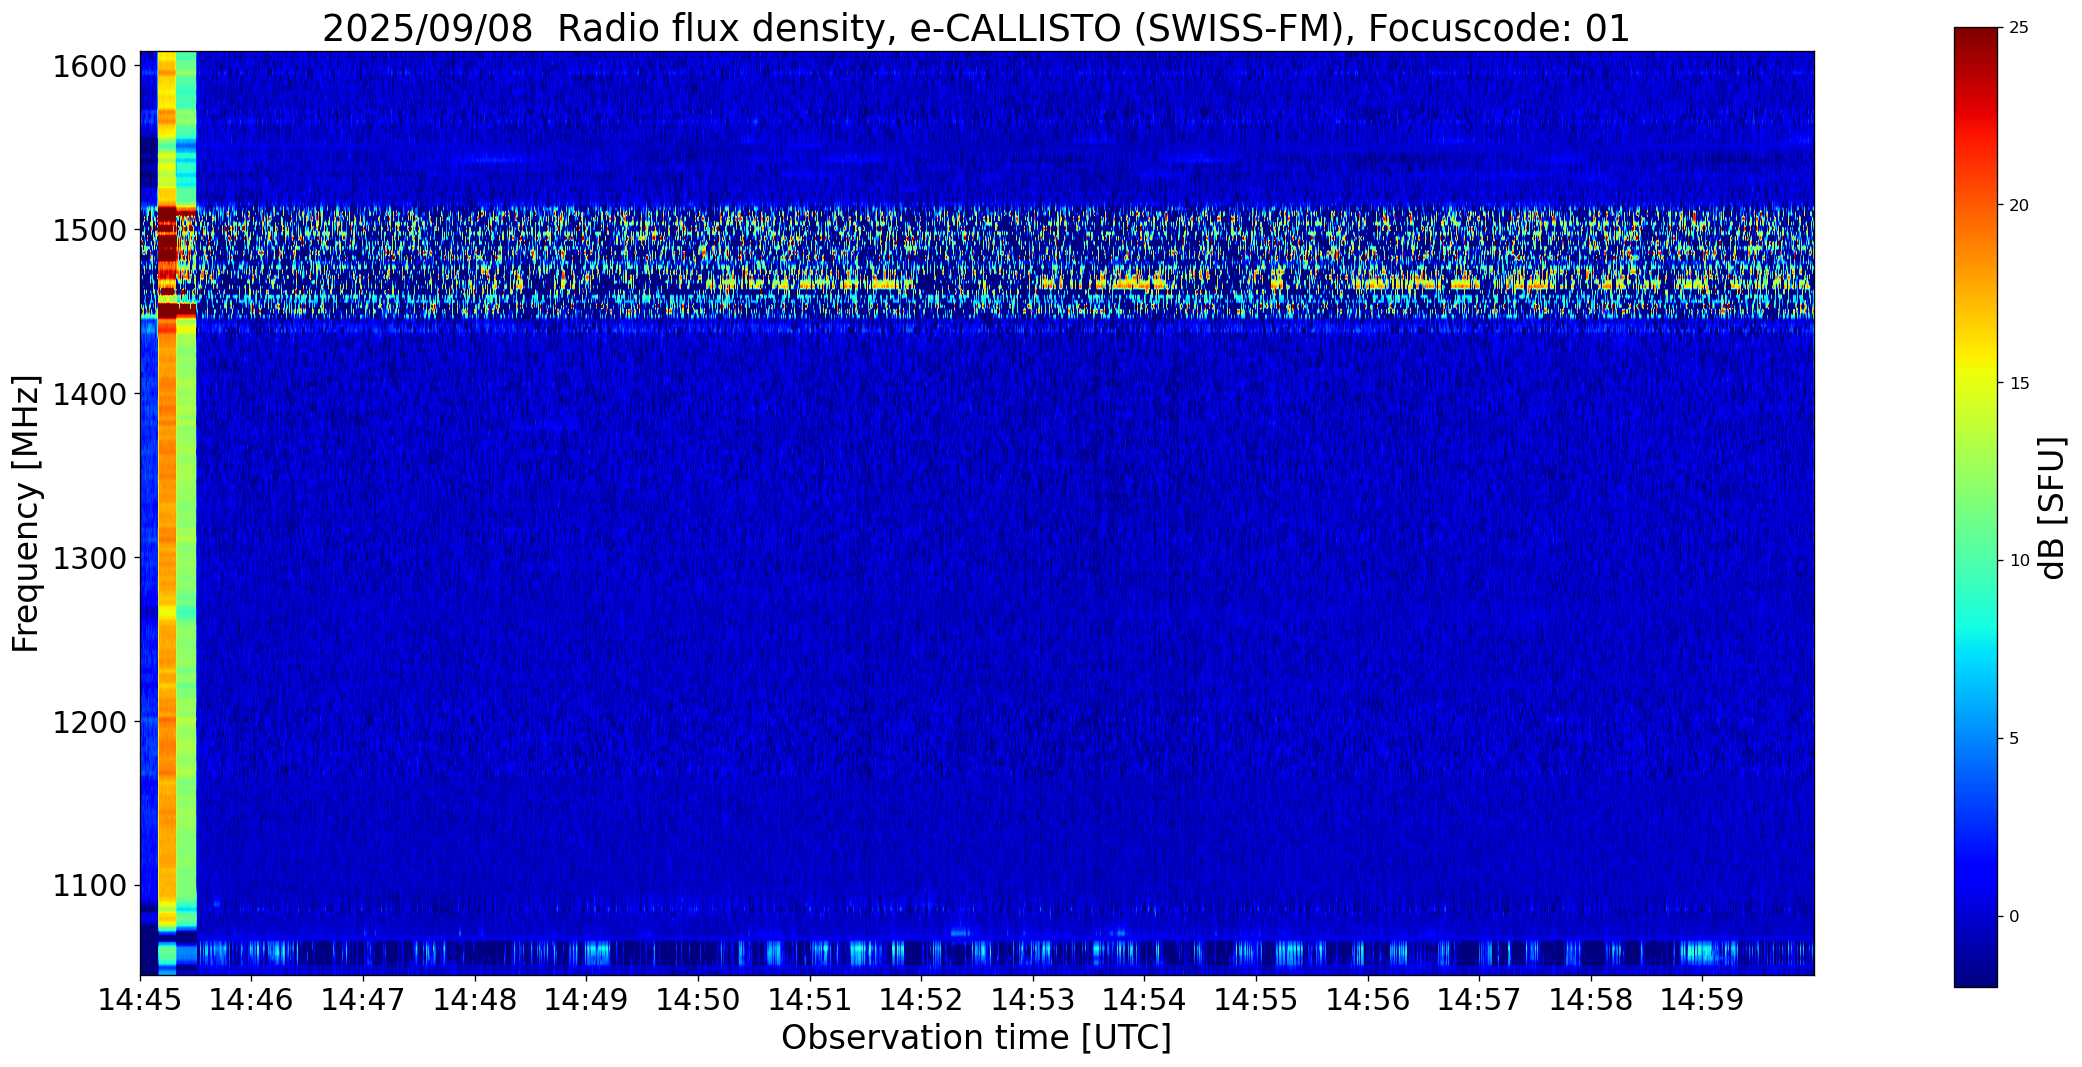Click the dB [SFU] colorbar label

(2052, 508)
